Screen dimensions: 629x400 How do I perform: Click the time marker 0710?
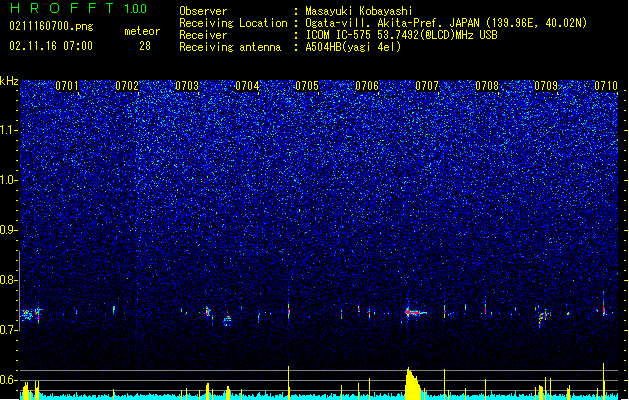click(x=606, y=86)
